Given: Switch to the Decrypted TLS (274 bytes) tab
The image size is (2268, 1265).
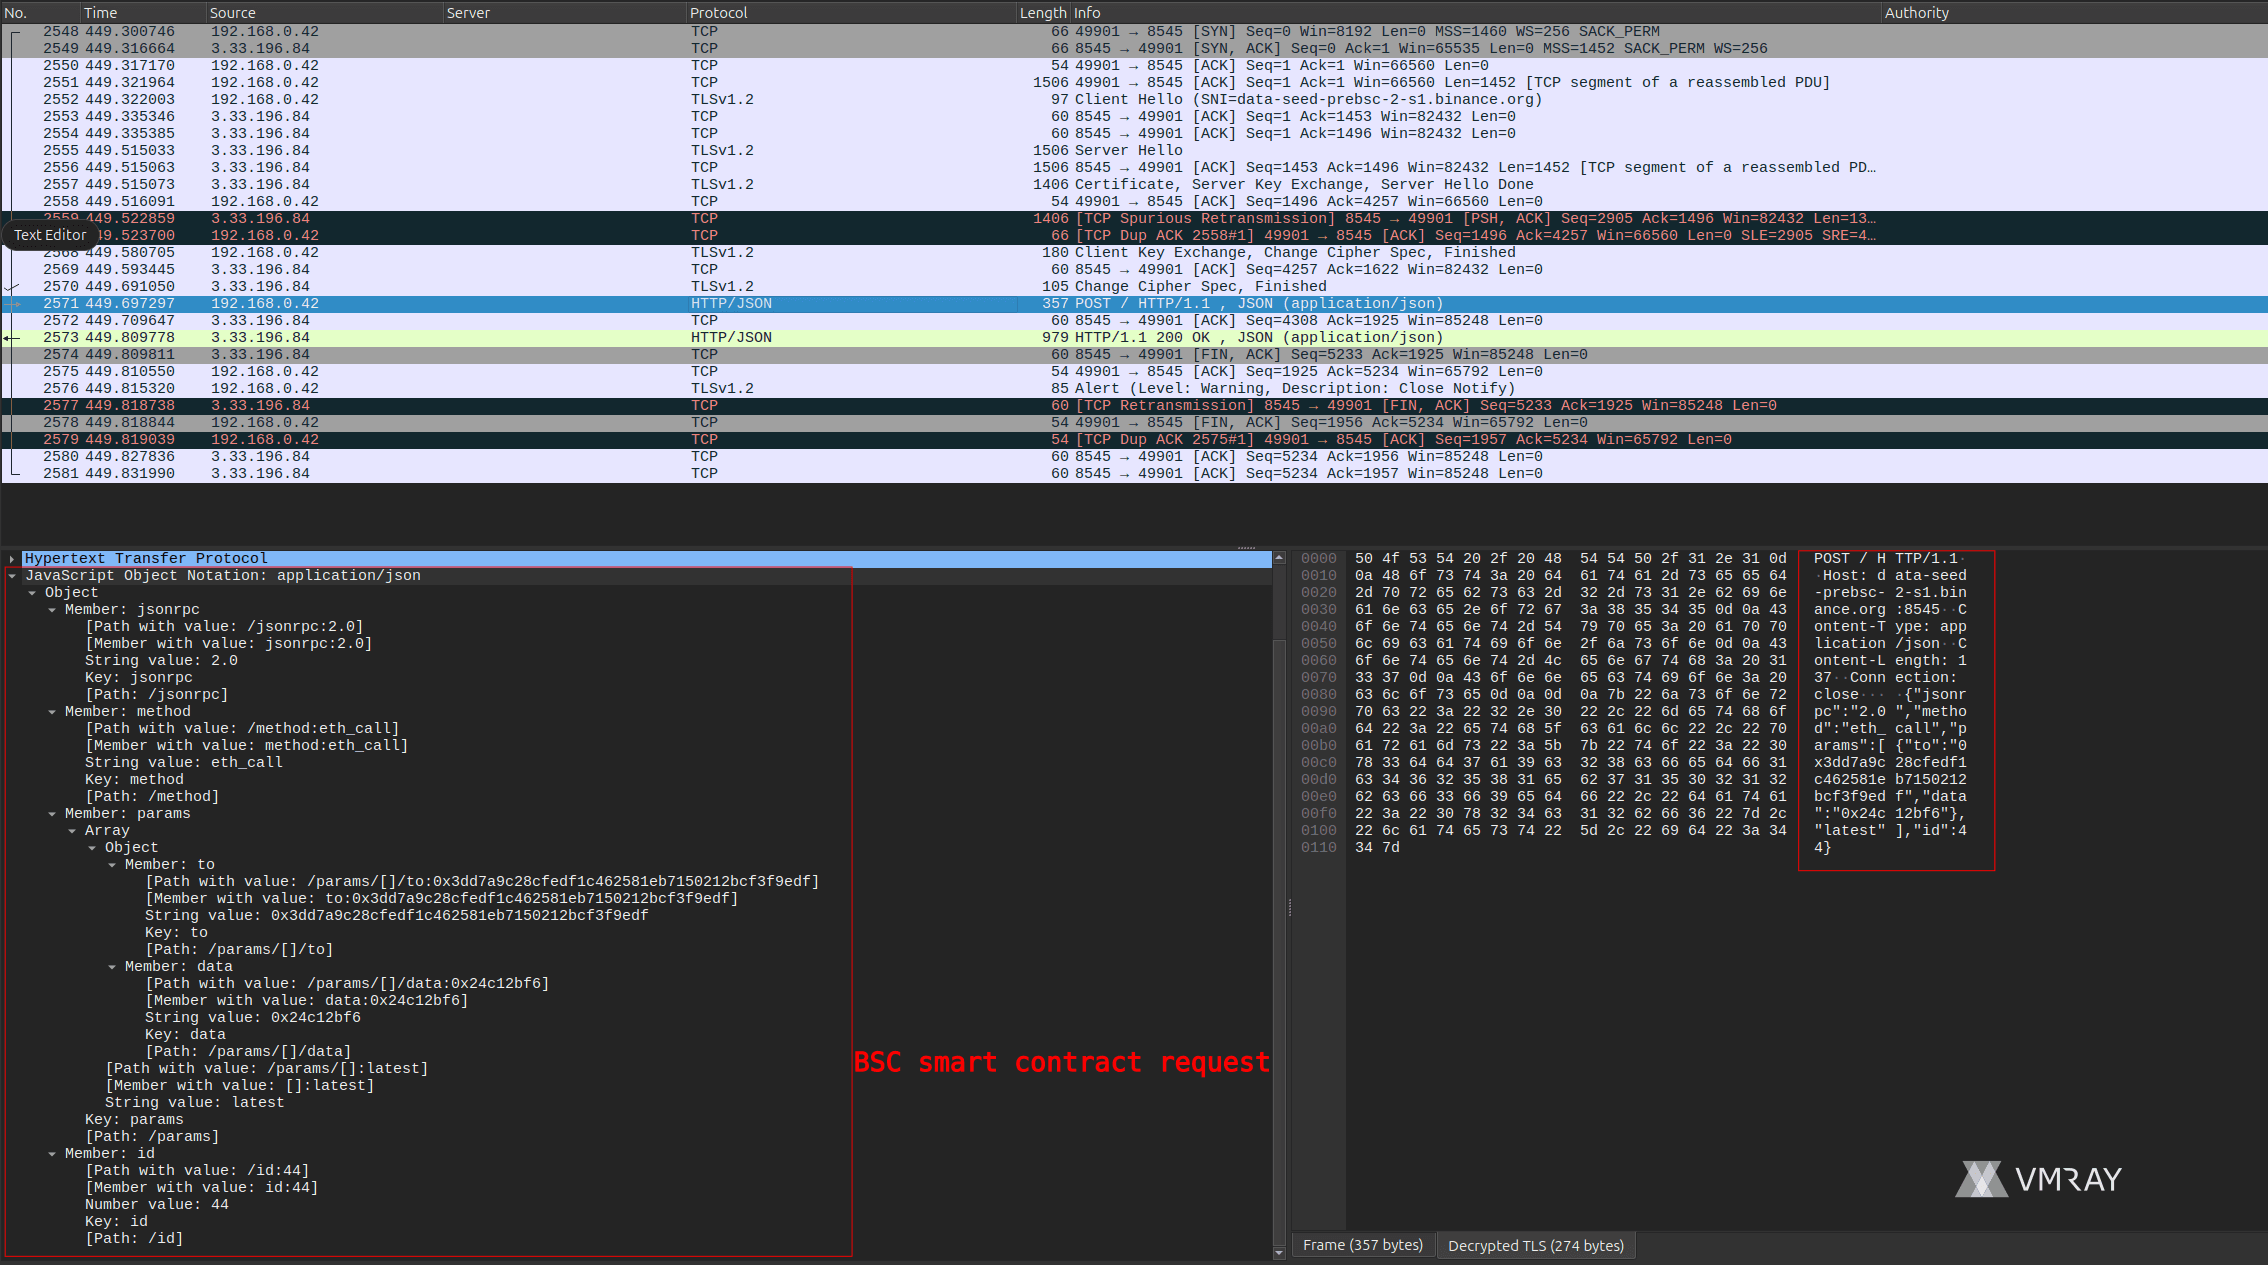Looking at the screenshot, I should tap(1535, 1245).
